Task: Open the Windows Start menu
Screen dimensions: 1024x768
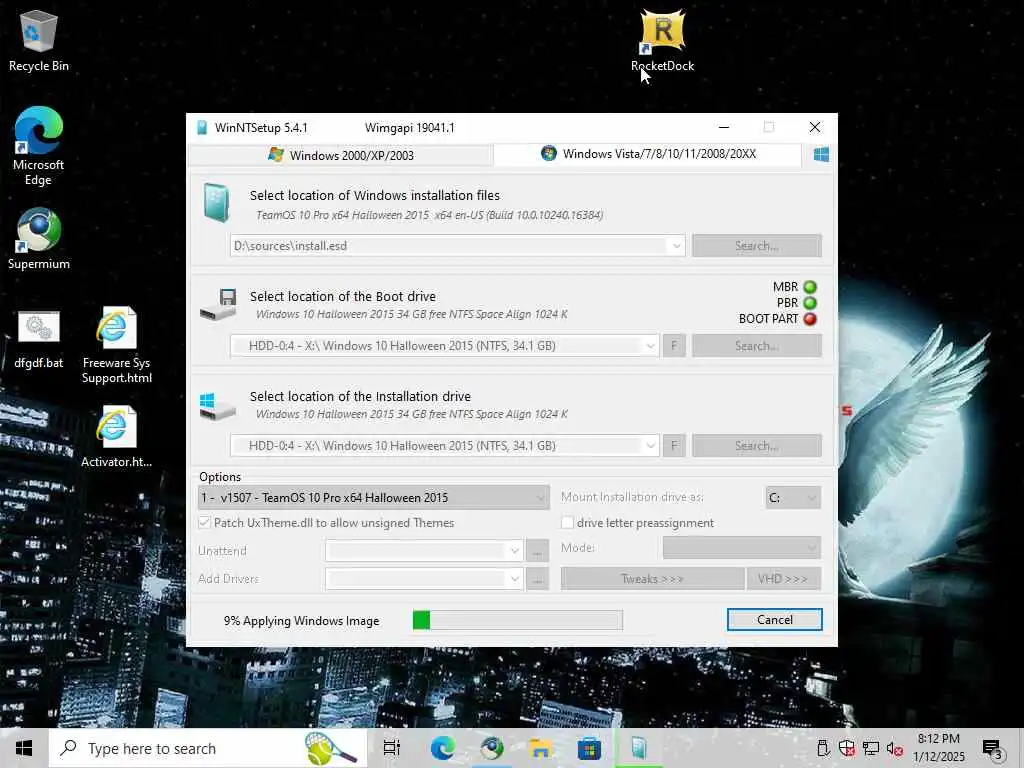Action: pyautogui.click(x=24, y=748)
